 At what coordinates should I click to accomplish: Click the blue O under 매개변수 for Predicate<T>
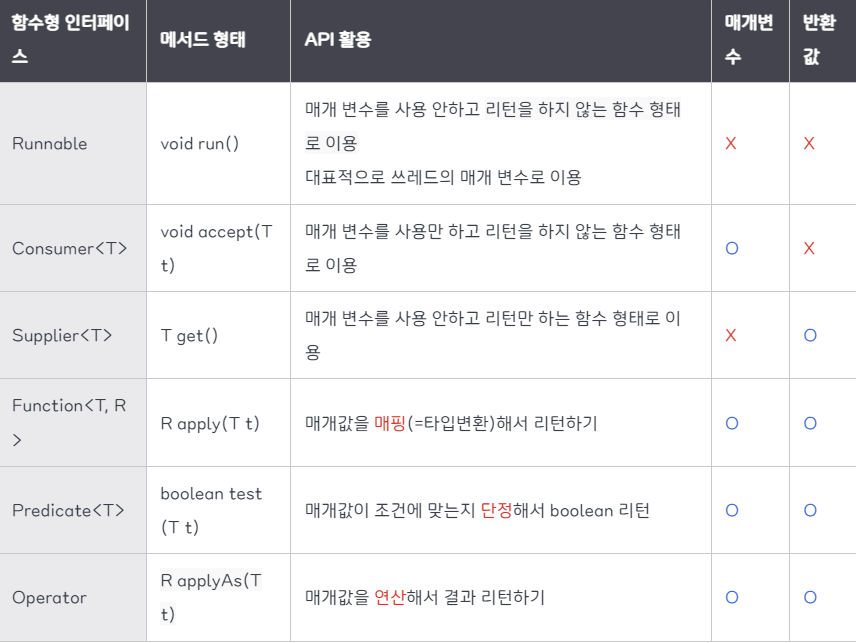click(x=731, y=510)
